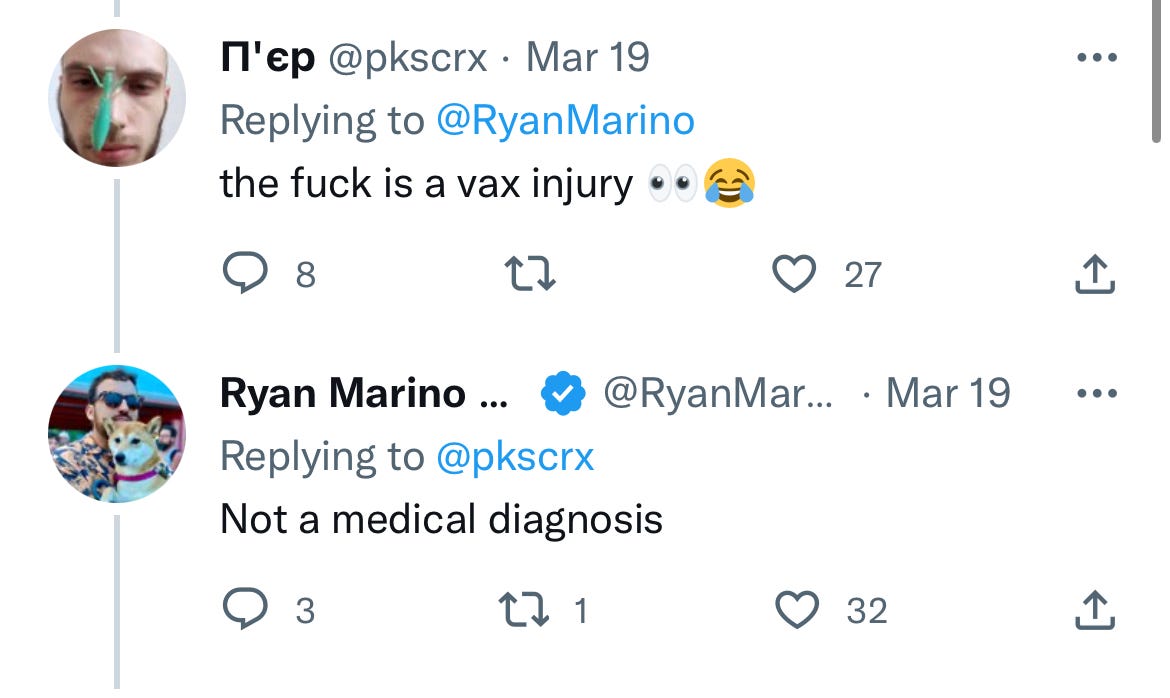Image resolution: width=1170 pixels, height=698 pixels.
Task: Toggle like on Ryan Marino's reply
Action: [x=795, y=607]
